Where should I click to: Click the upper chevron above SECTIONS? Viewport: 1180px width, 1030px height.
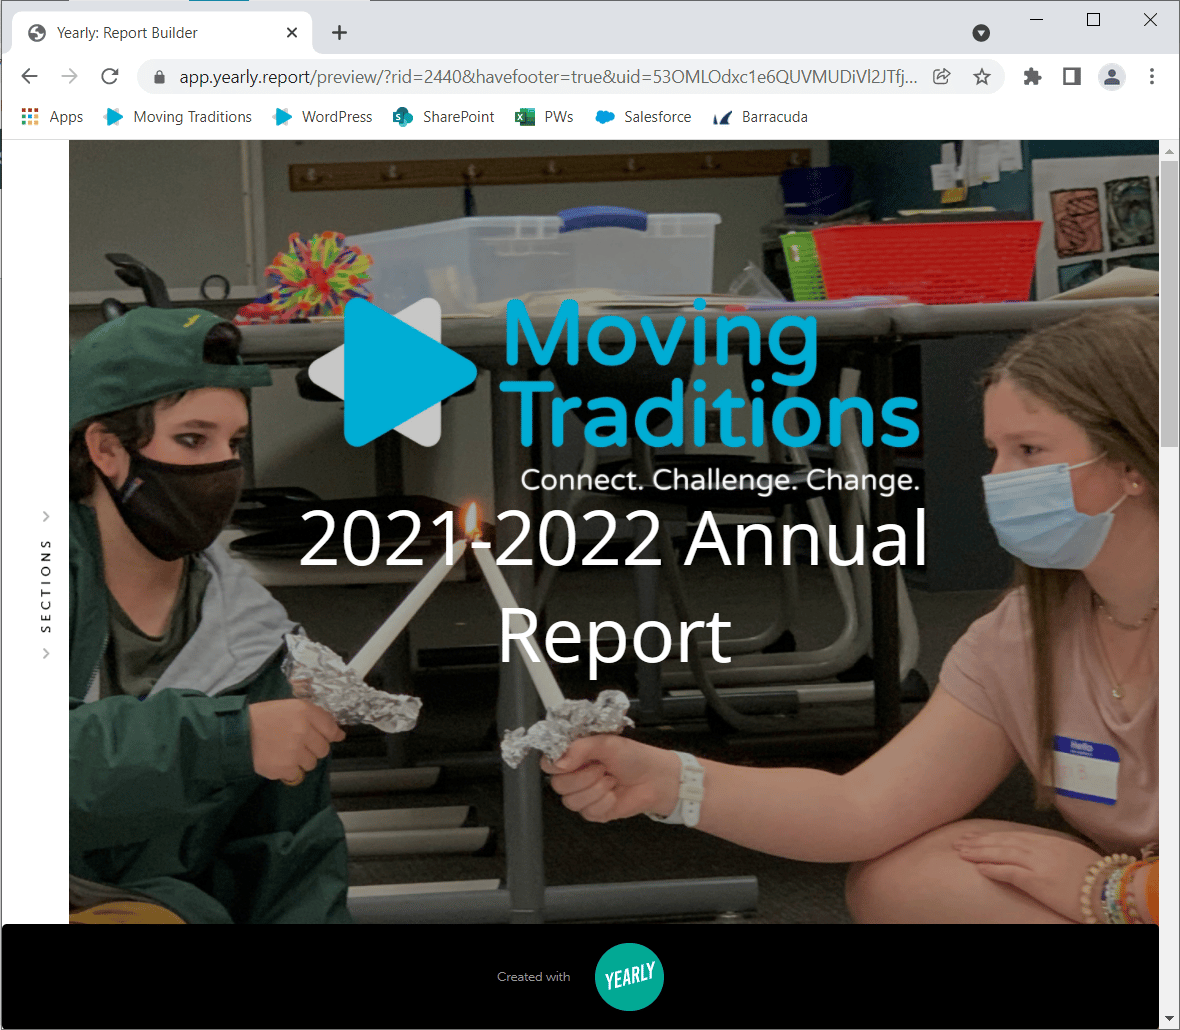[x=46, y=516]
